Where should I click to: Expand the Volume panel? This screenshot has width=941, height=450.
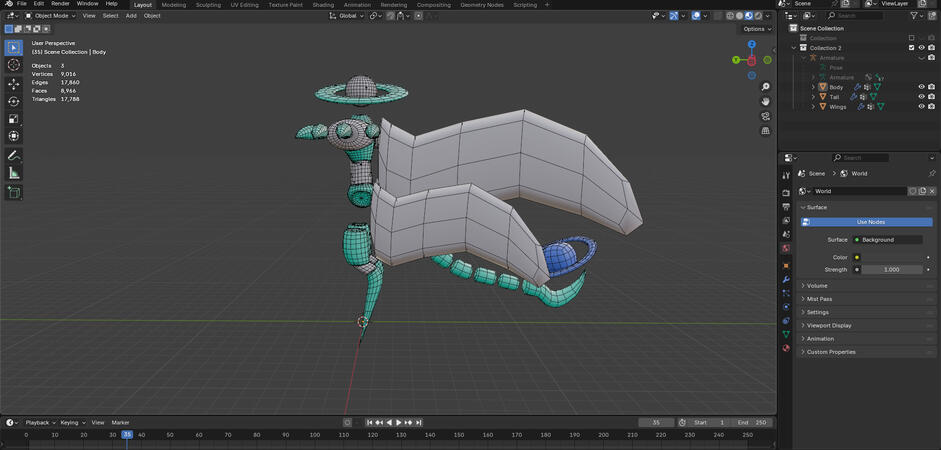point(818,286)
